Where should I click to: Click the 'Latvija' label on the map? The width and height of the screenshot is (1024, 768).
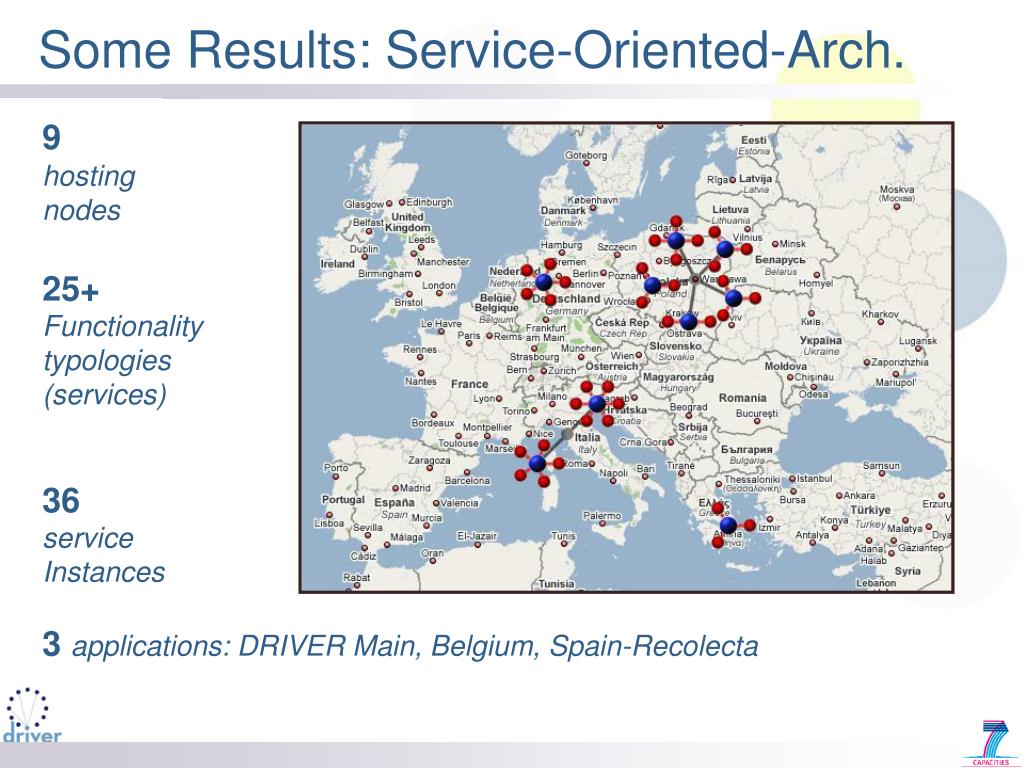756,178
